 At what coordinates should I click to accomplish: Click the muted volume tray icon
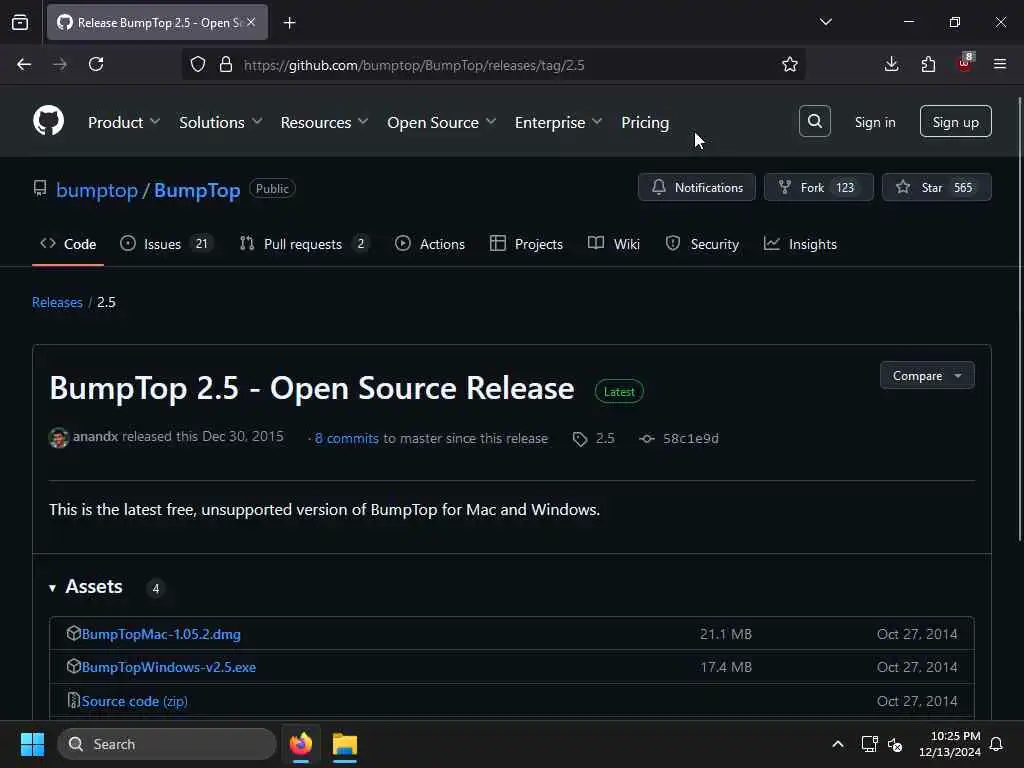pos(895,744)
